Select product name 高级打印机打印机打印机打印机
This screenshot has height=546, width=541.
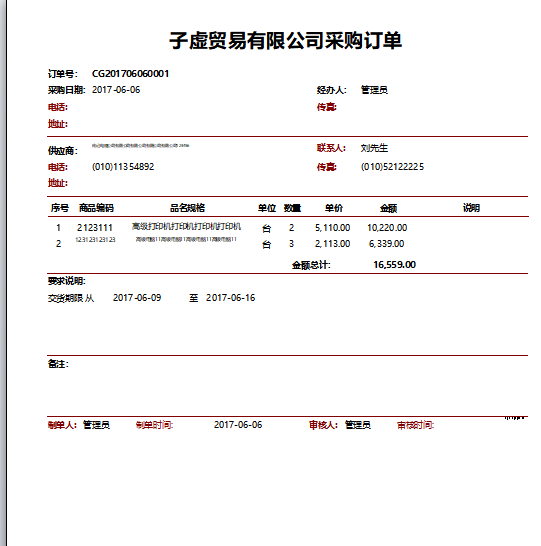(186, 227)
